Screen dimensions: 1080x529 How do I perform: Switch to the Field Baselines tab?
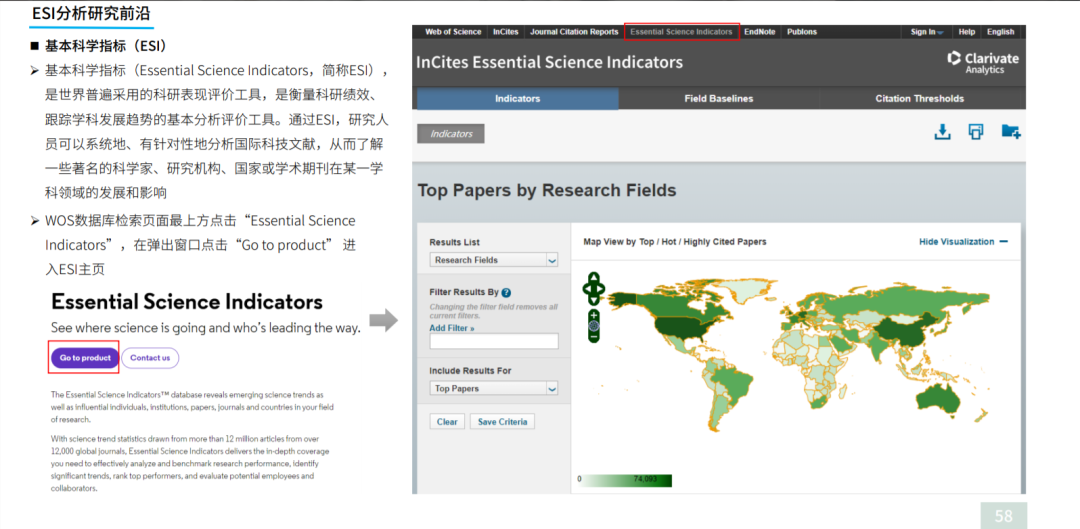718,99
